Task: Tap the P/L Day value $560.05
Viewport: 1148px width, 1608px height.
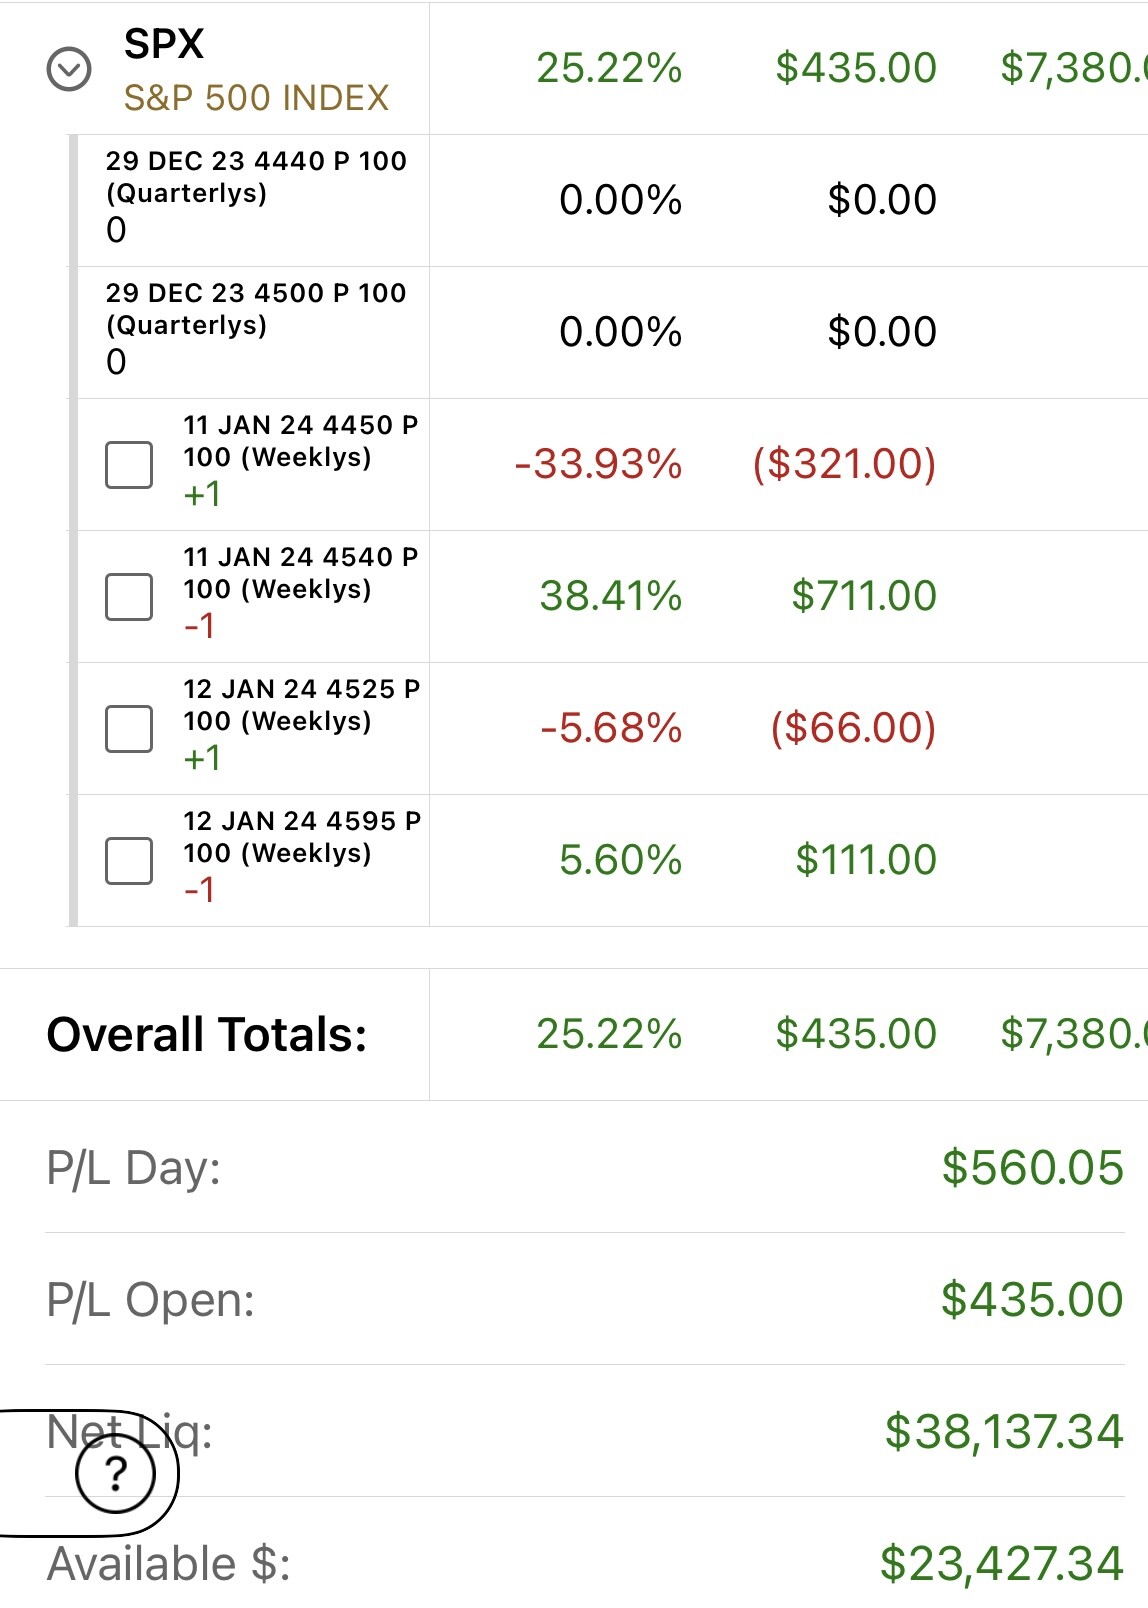Action: [x=1033, y=1168]
